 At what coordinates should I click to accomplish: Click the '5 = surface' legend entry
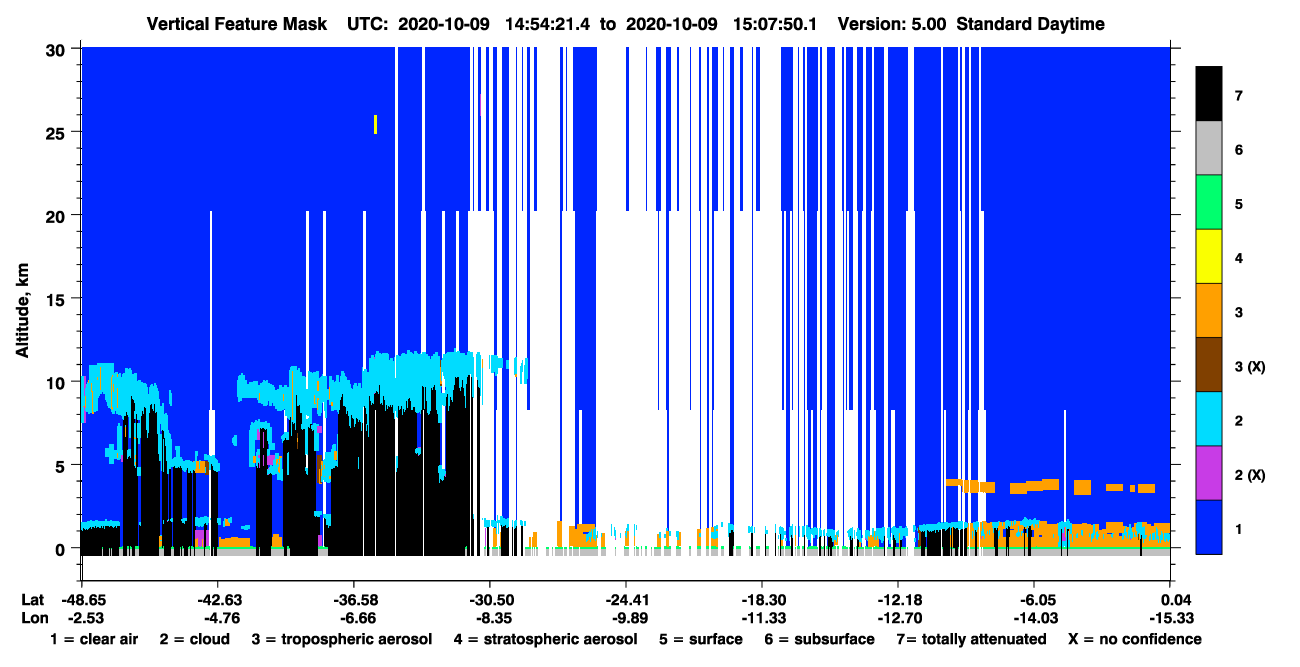[701, 639]
